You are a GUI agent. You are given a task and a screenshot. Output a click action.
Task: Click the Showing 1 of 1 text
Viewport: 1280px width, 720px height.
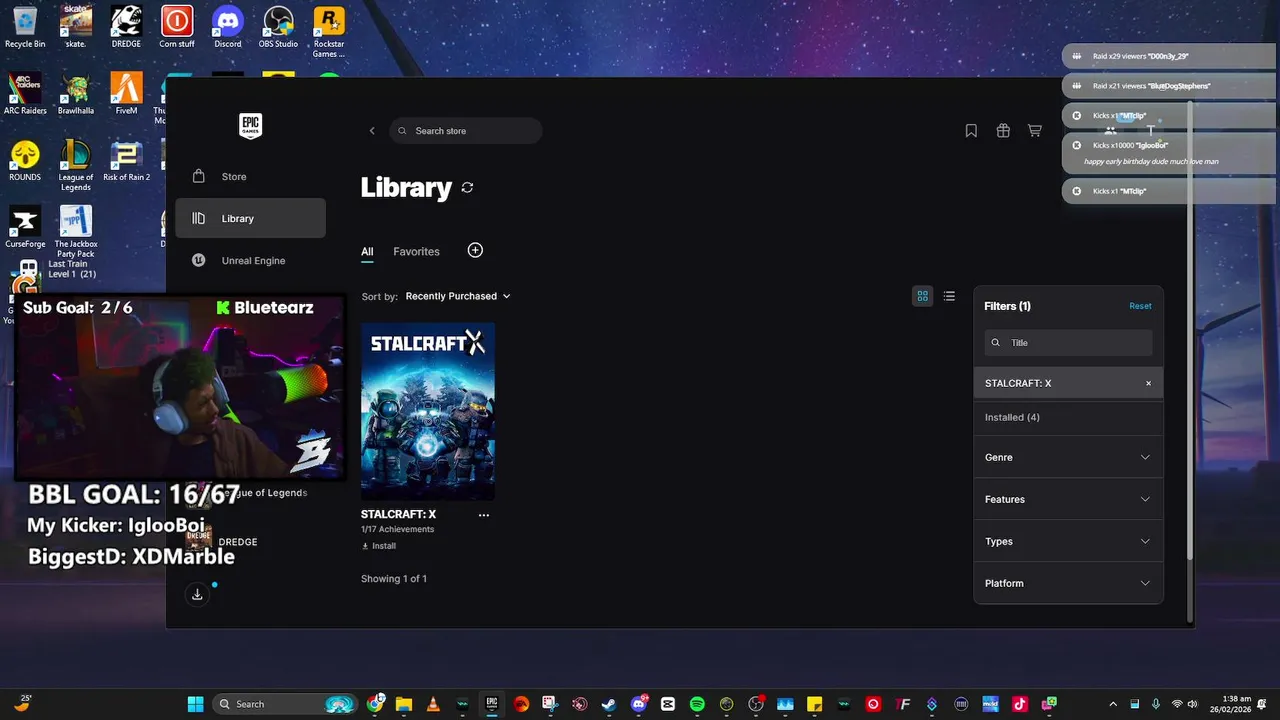pyautogui.click(x=393, y=579)
